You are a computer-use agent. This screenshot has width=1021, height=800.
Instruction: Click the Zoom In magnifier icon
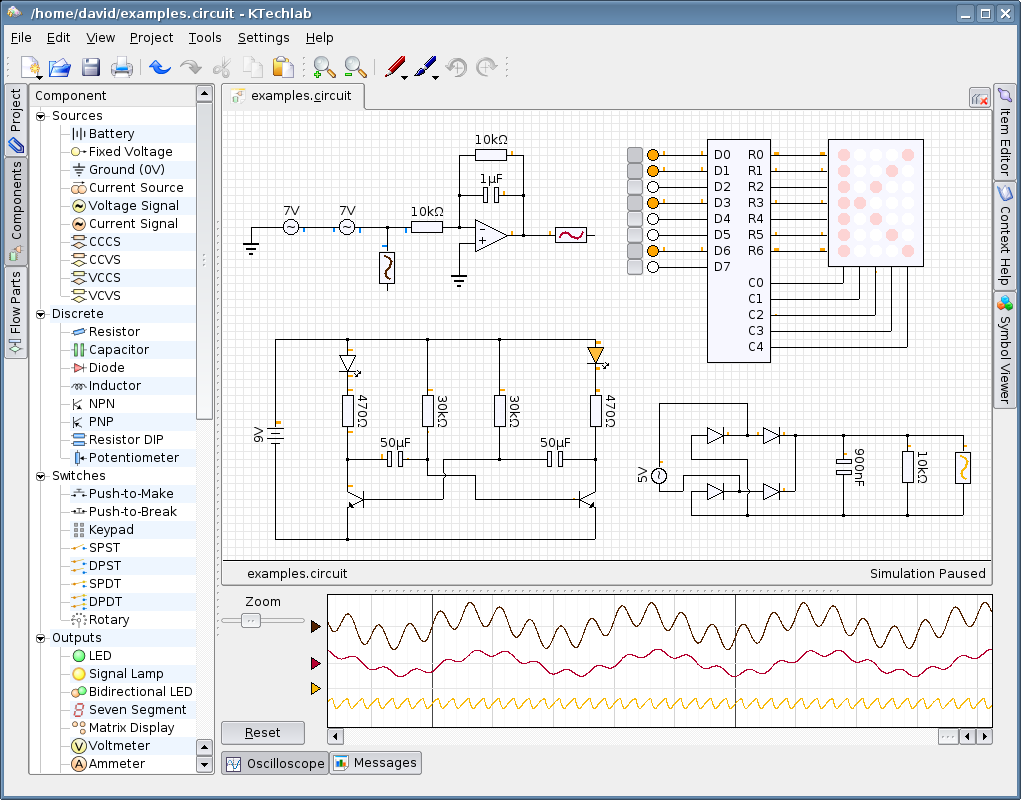324,68
